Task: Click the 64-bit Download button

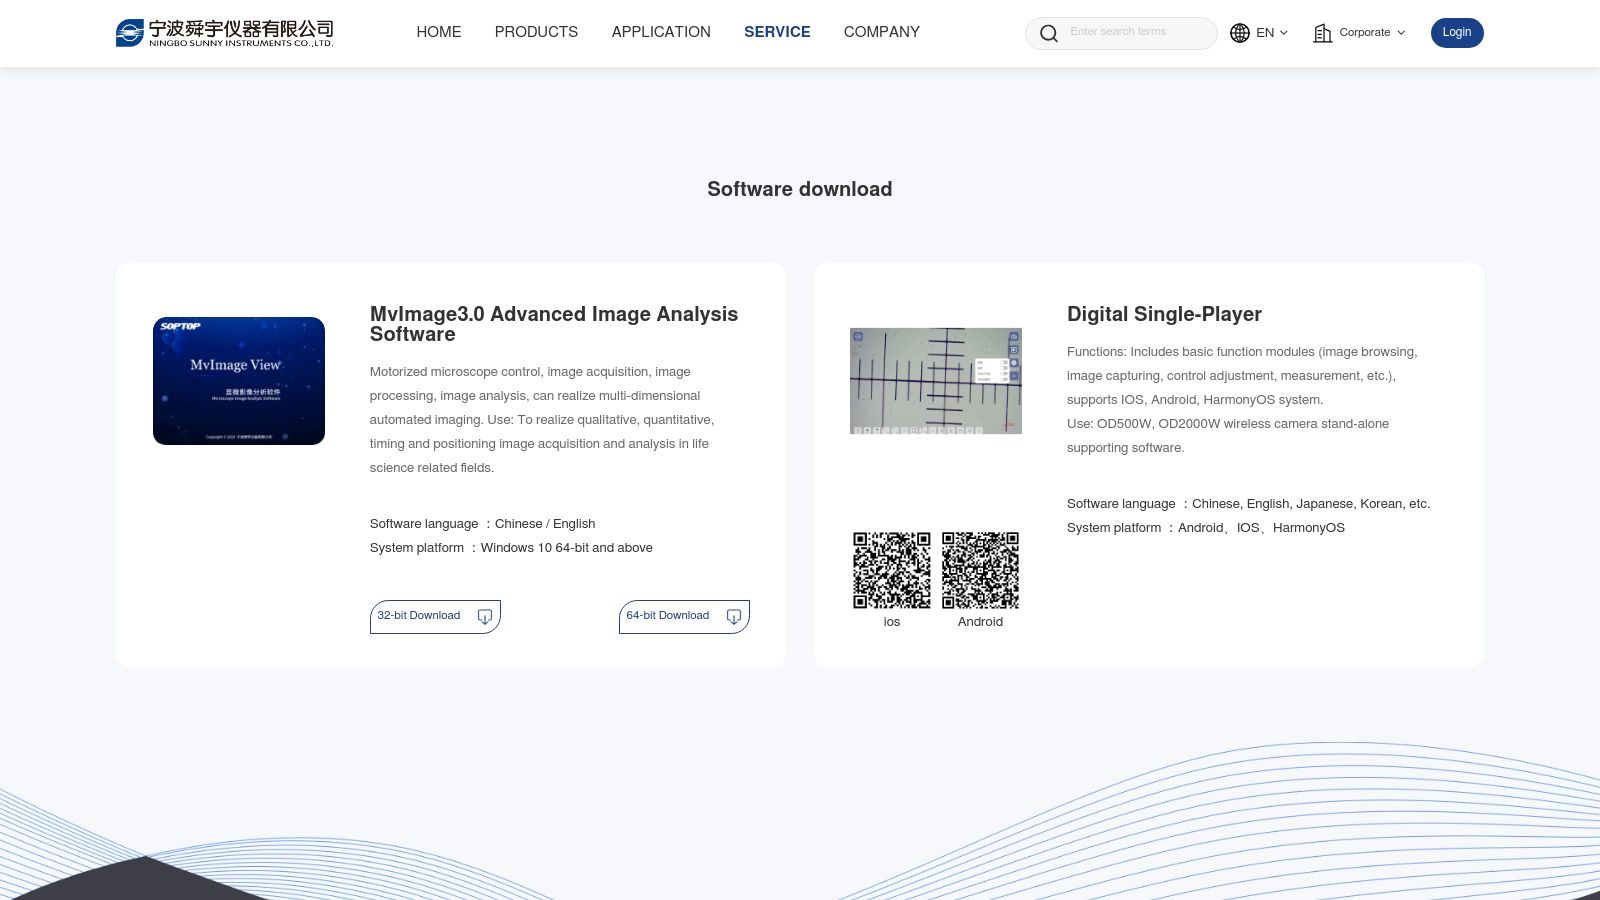Action: pos(684,616)
